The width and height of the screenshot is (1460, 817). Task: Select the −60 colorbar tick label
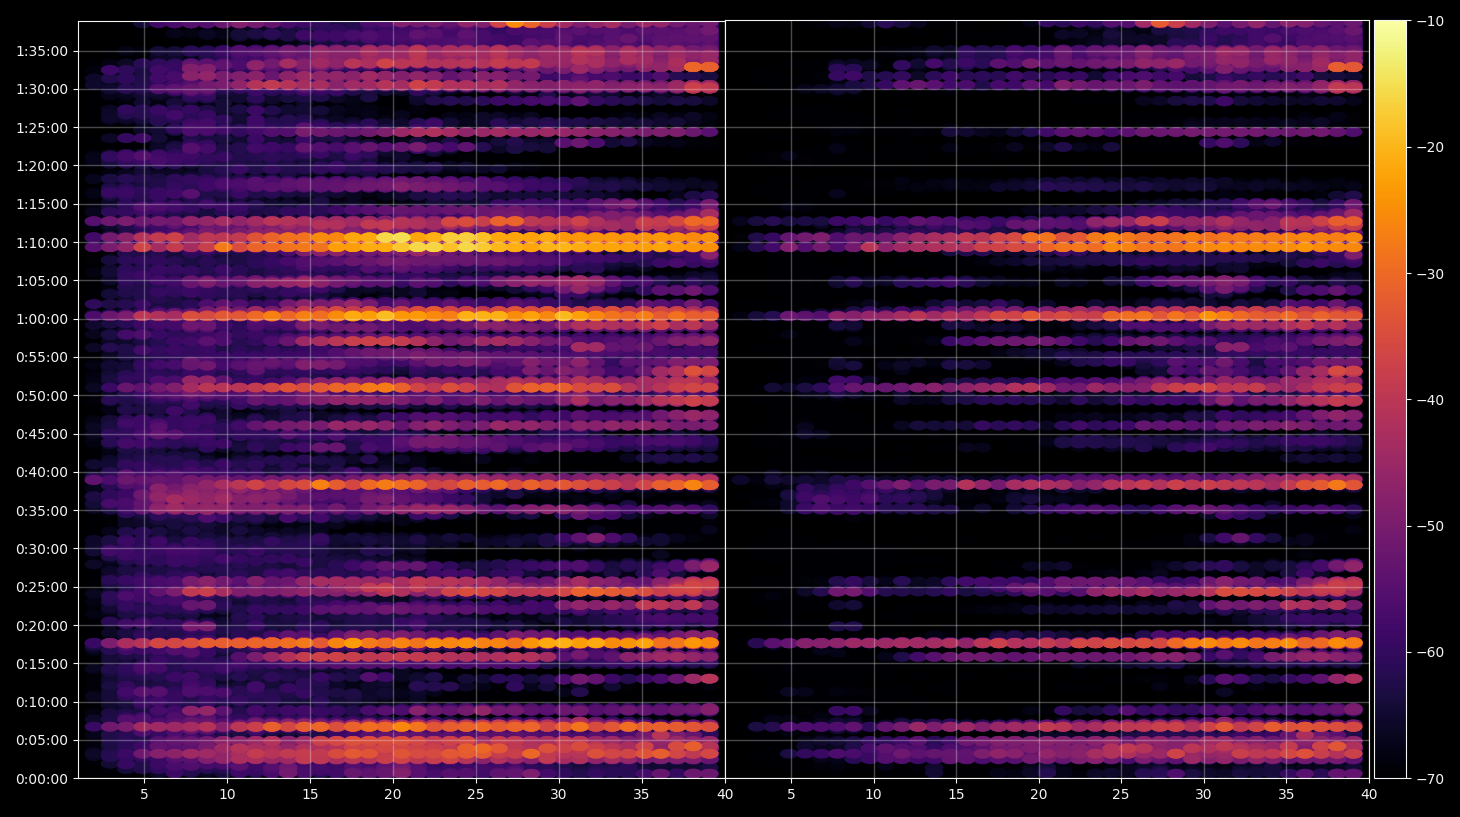[x=1429, y=652]
